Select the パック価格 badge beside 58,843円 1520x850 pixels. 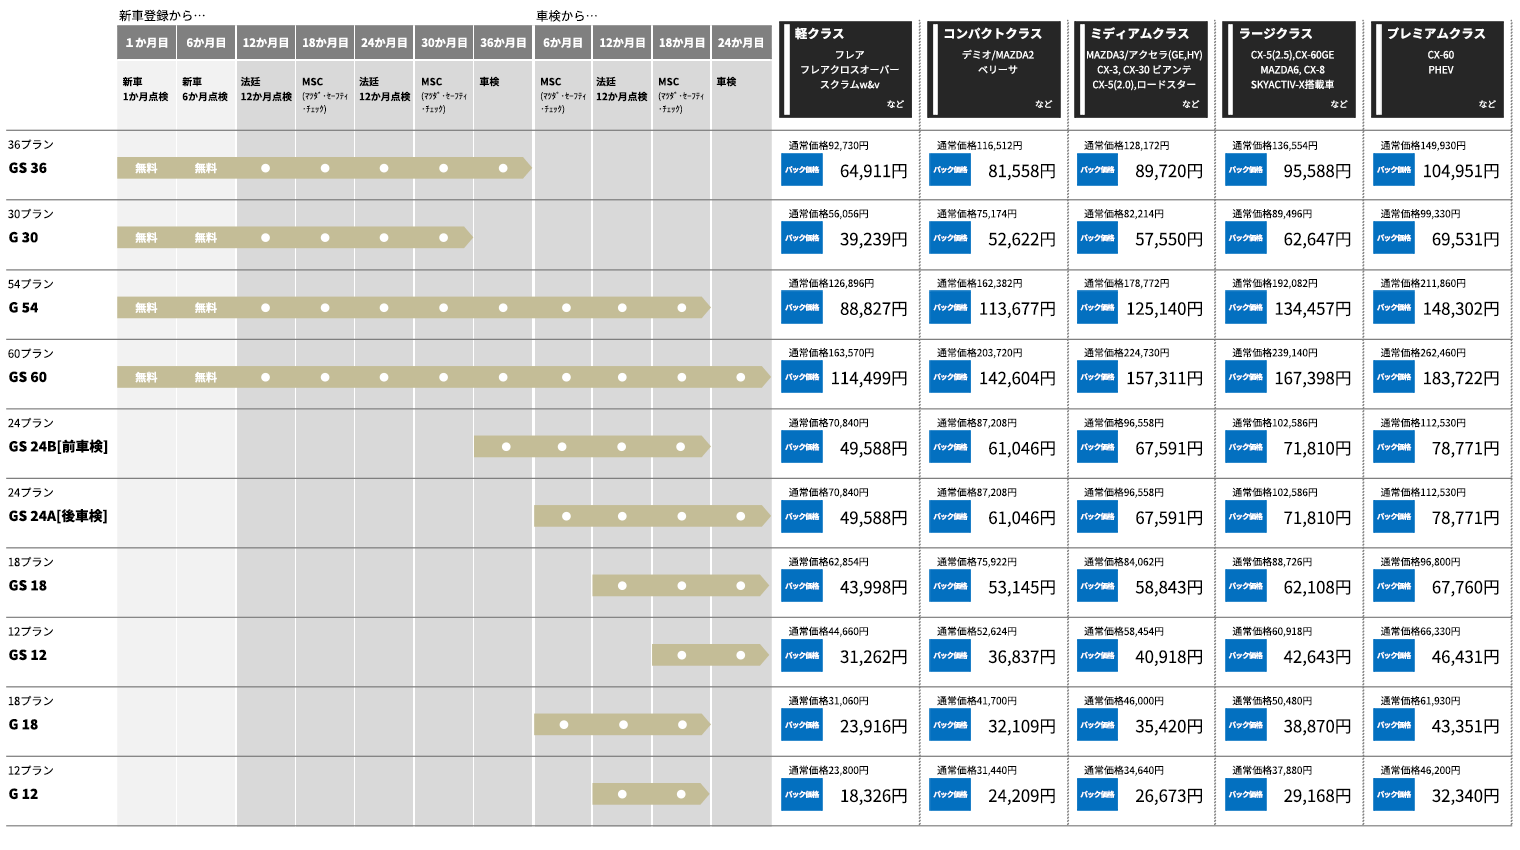pos(1098,586)
